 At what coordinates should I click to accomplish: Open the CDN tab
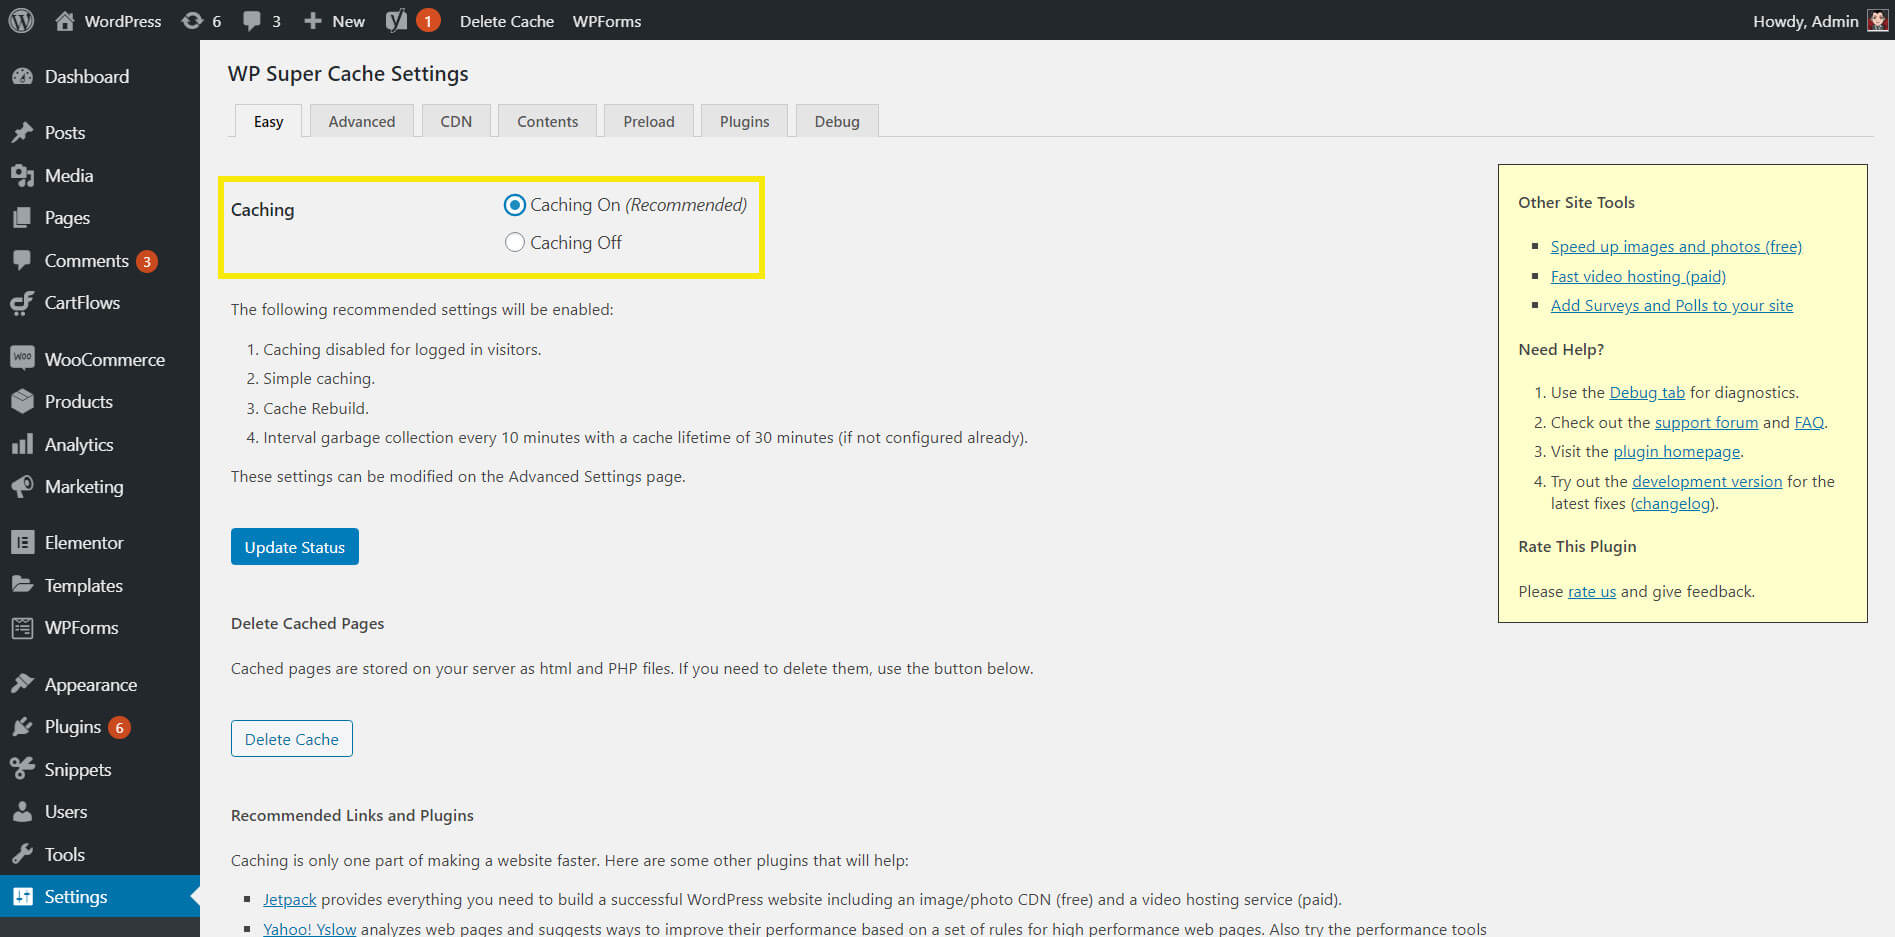(x=456, y=121)
